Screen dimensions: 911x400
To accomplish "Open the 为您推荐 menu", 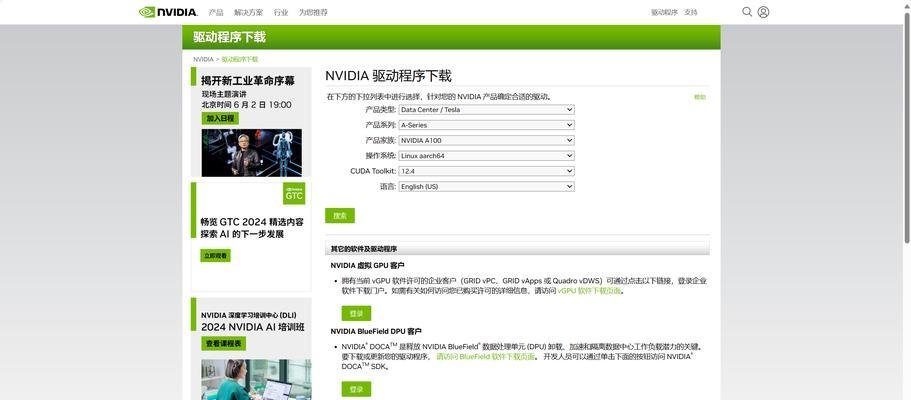I will 313,12.
